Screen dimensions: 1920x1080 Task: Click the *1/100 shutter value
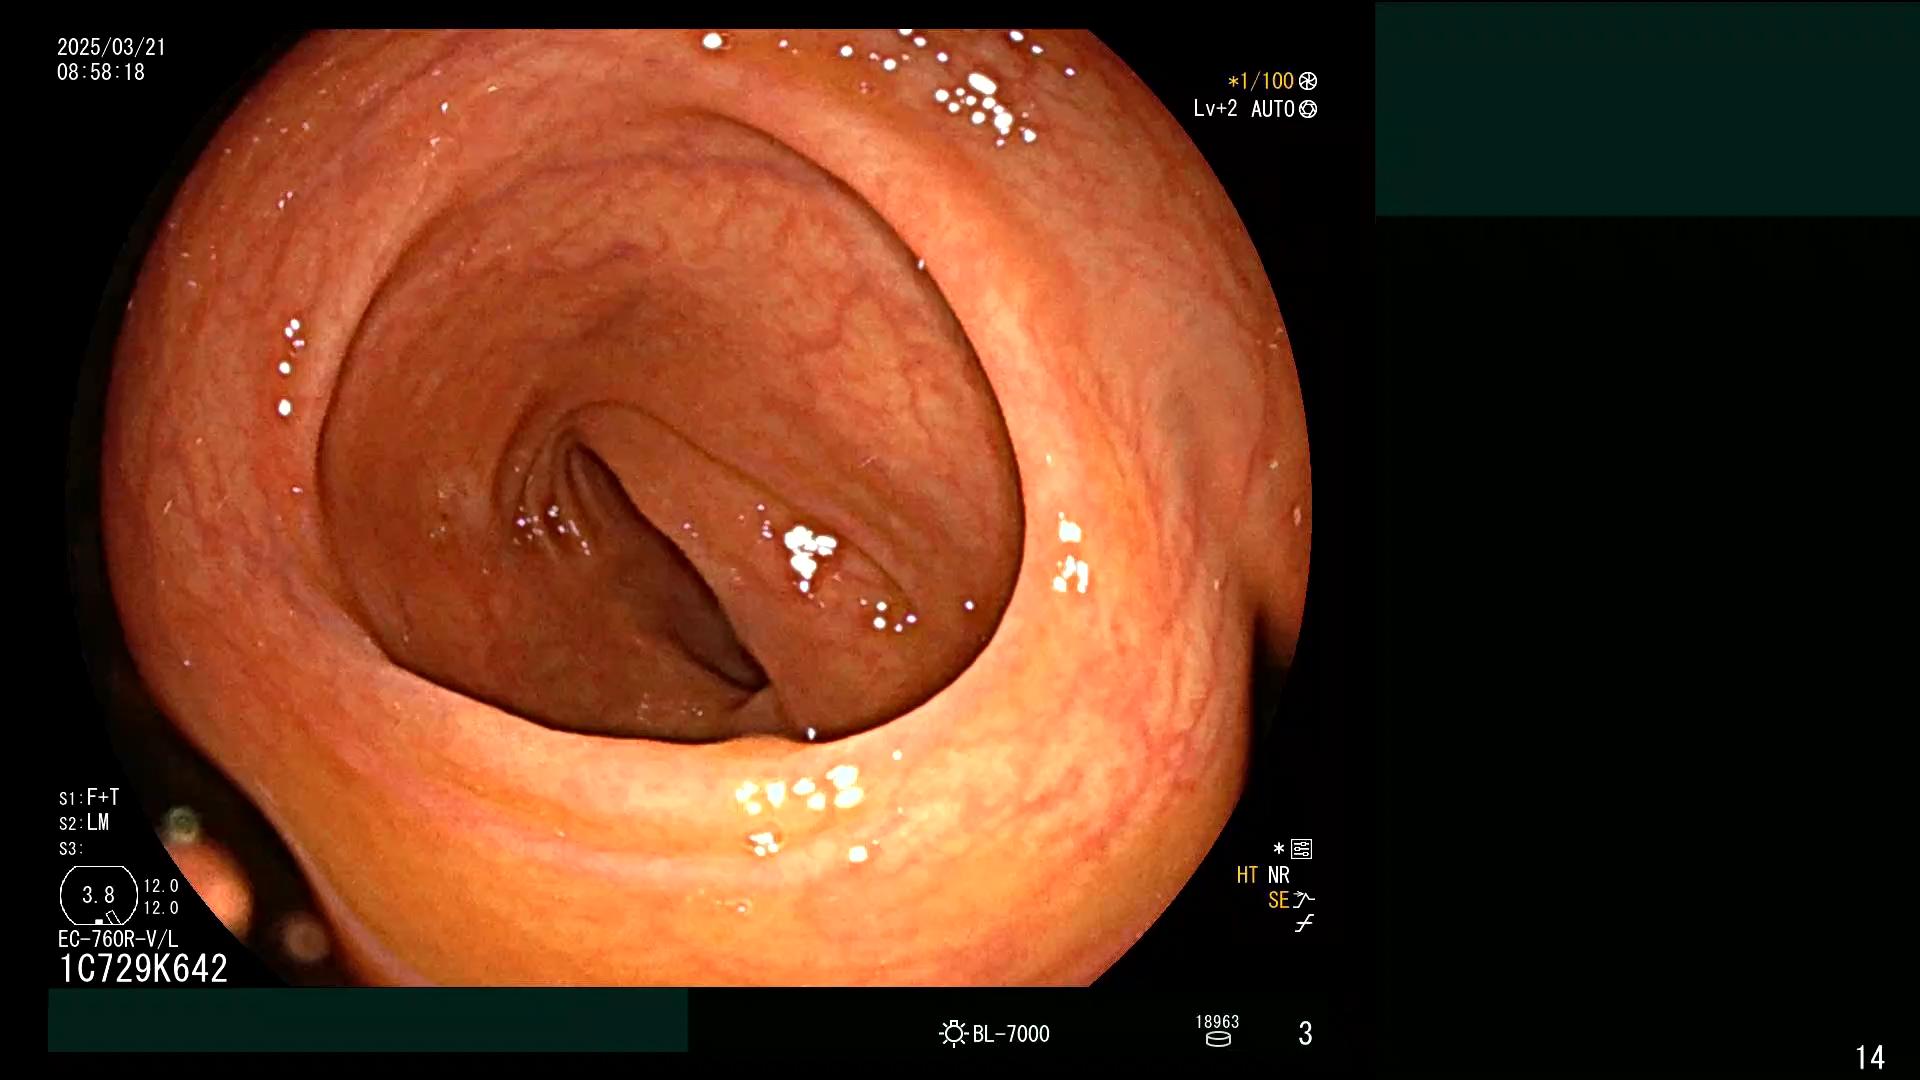click(1261, 81)
